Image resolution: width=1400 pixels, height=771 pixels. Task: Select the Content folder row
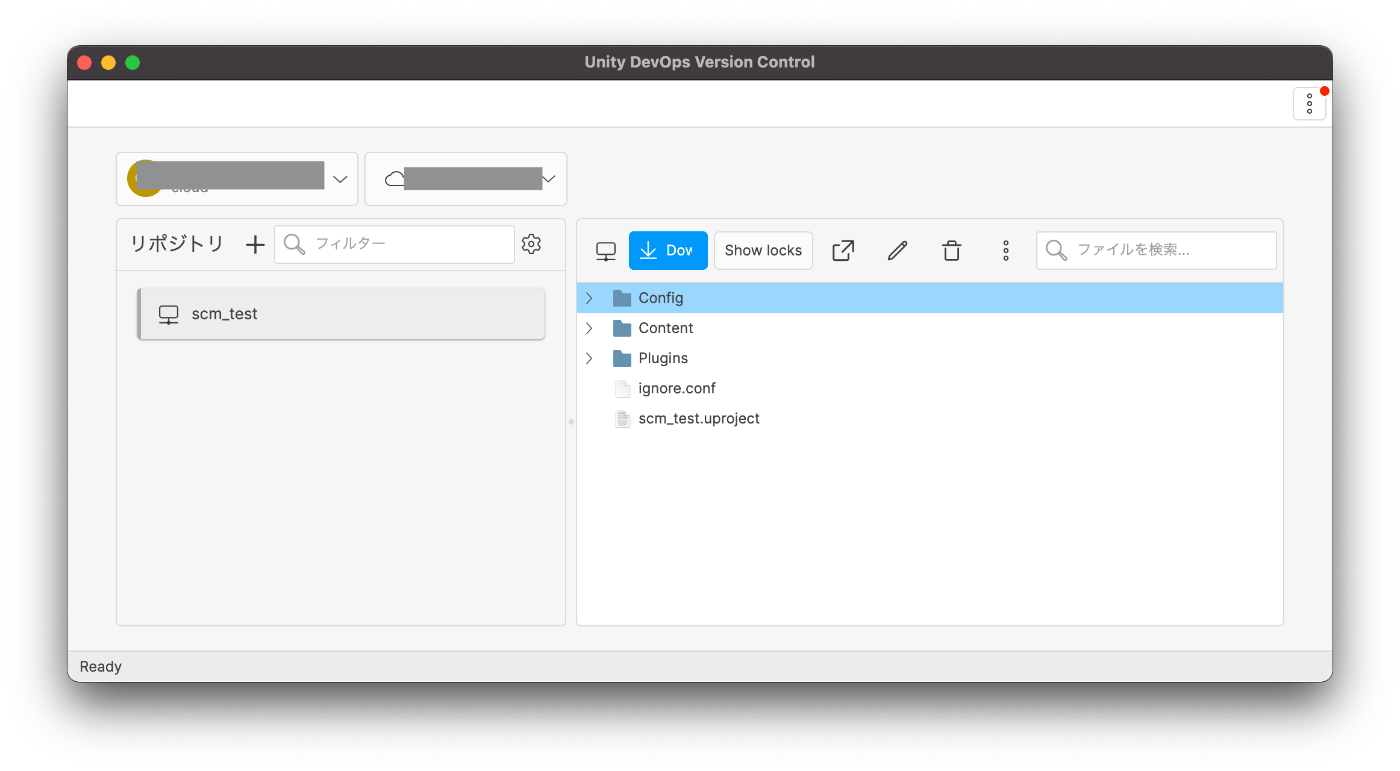point(930,328)
